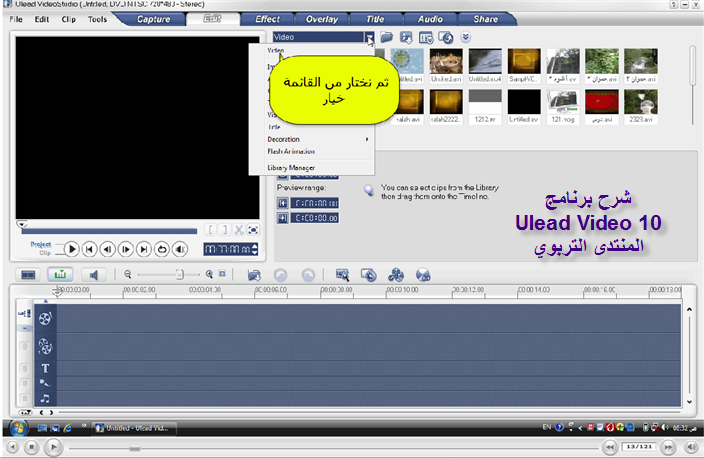This screenshot has width=704, height=458.
Task: Jump to the End of the clip
Action: pyautogui.click(x=144, y=249)
